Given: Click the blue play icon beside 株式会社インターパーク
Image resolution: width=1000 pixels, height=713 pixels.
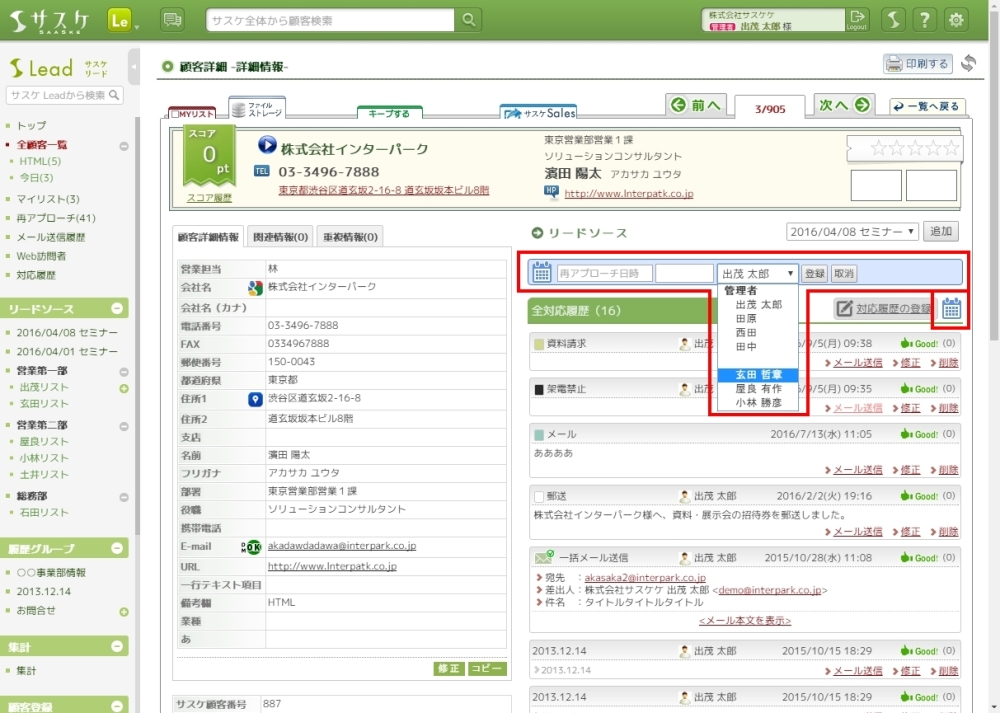Looking at the screenshot, I should pyautogui.click(x=267, y=145).
